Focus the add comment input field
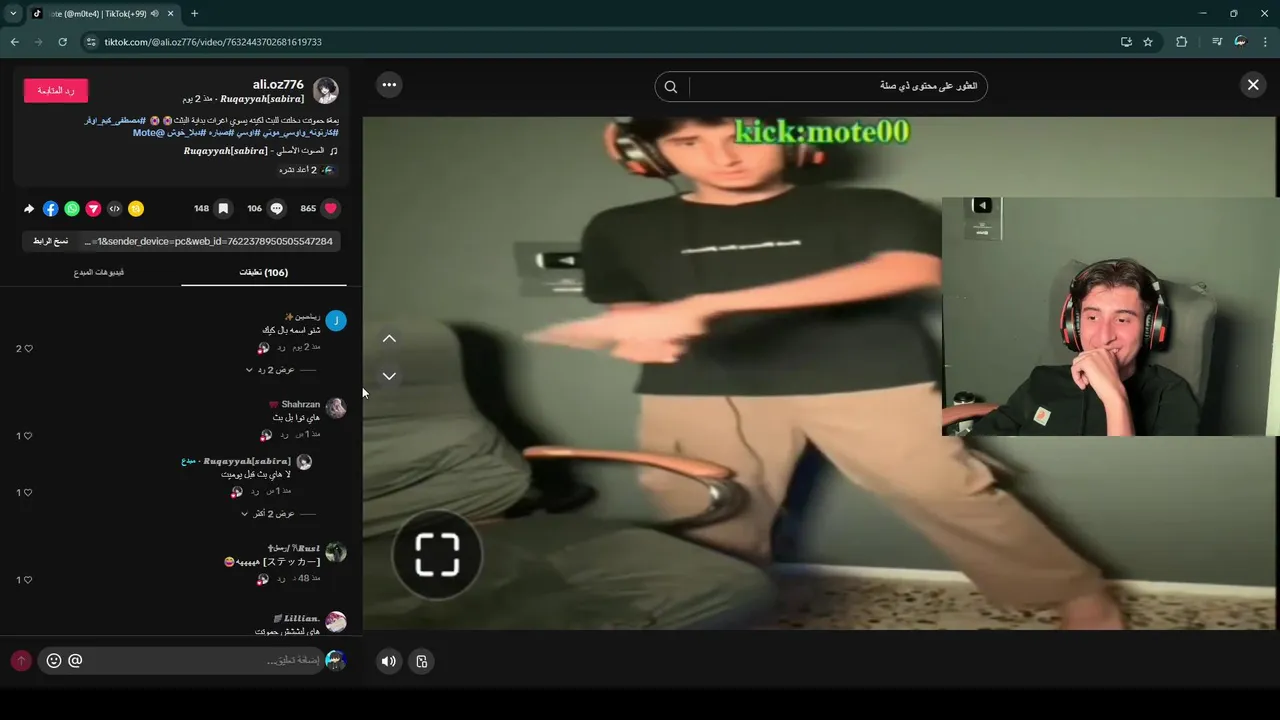The height and width of the screenshot is (720, 1280). pyautogui.click(x=207, y=661)
